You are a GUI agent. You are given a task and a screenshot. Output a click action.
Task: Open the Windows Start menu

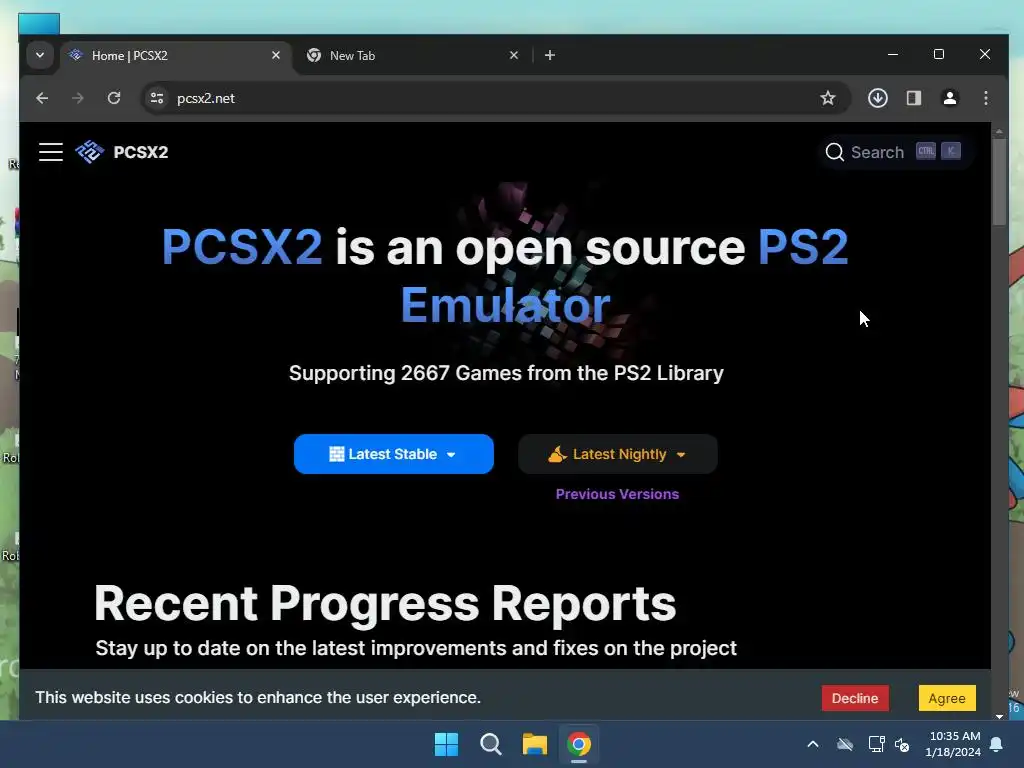point(447,744)
